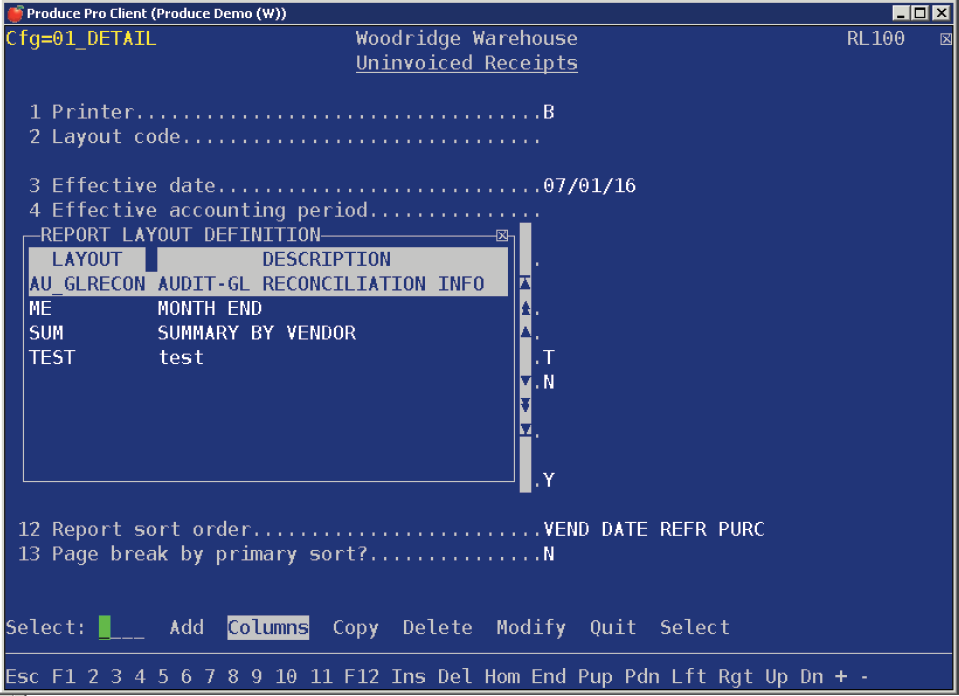Click the Uninvoiced Receipts heading
The image size is (959, 696).
467,63
